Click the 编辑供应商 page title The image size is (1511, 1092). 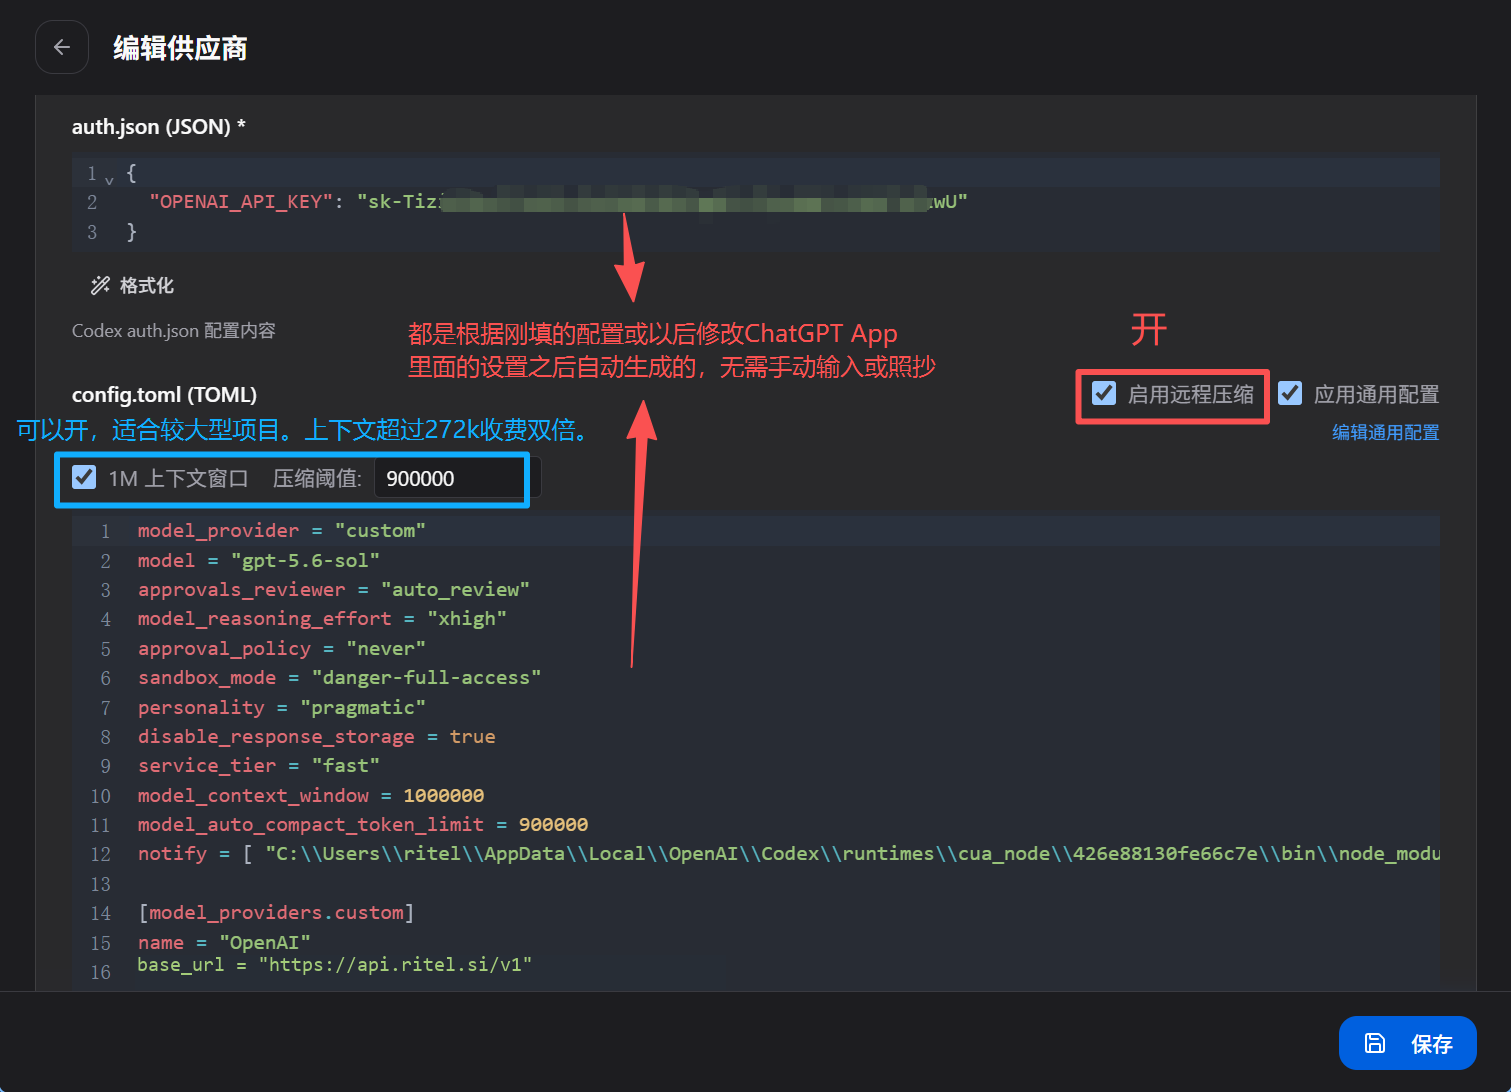[180, 48]
